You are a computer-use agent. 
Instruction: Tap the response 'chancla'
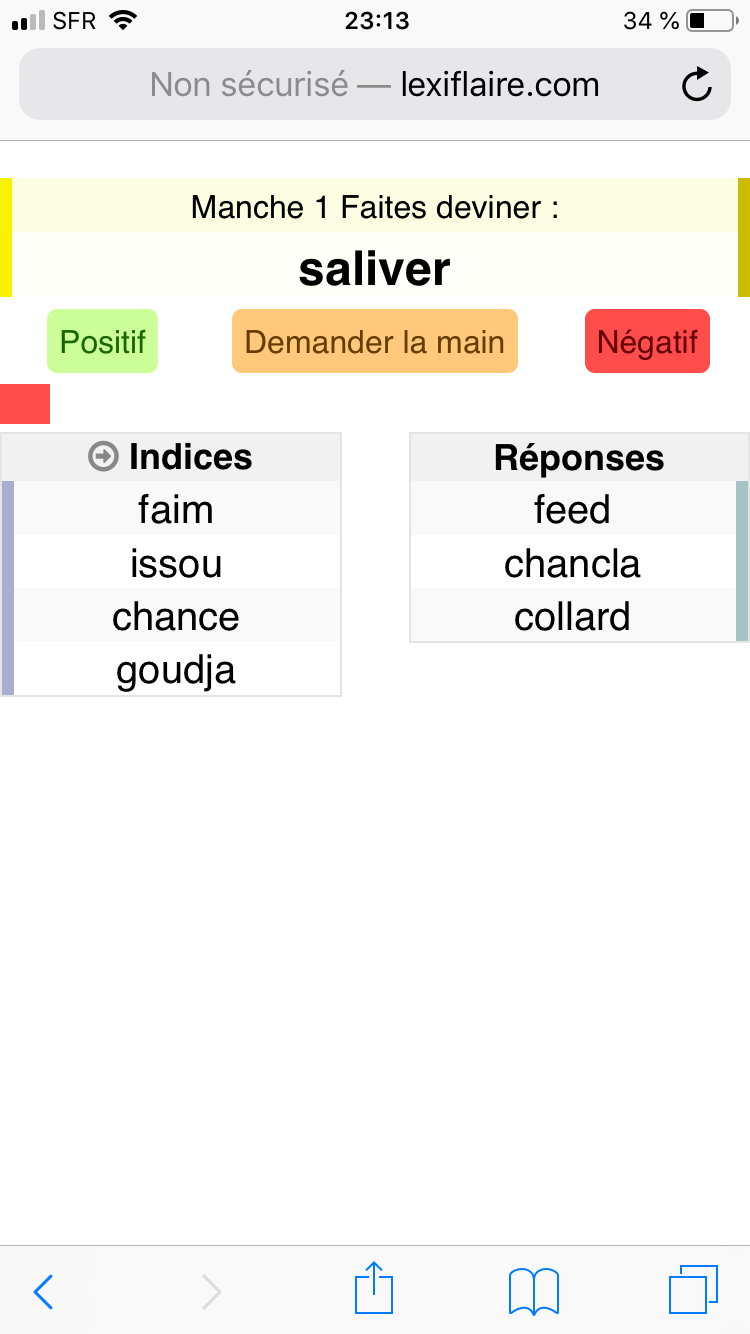[x=572, y=564]
